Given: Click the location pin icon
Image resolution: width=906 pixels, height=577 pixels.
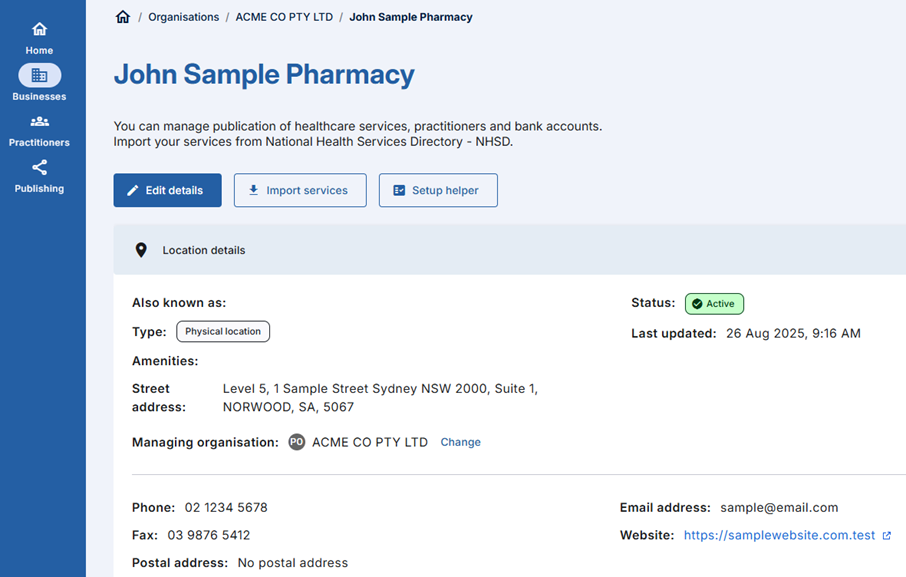Looking at the screenshot, I should 141,250.
